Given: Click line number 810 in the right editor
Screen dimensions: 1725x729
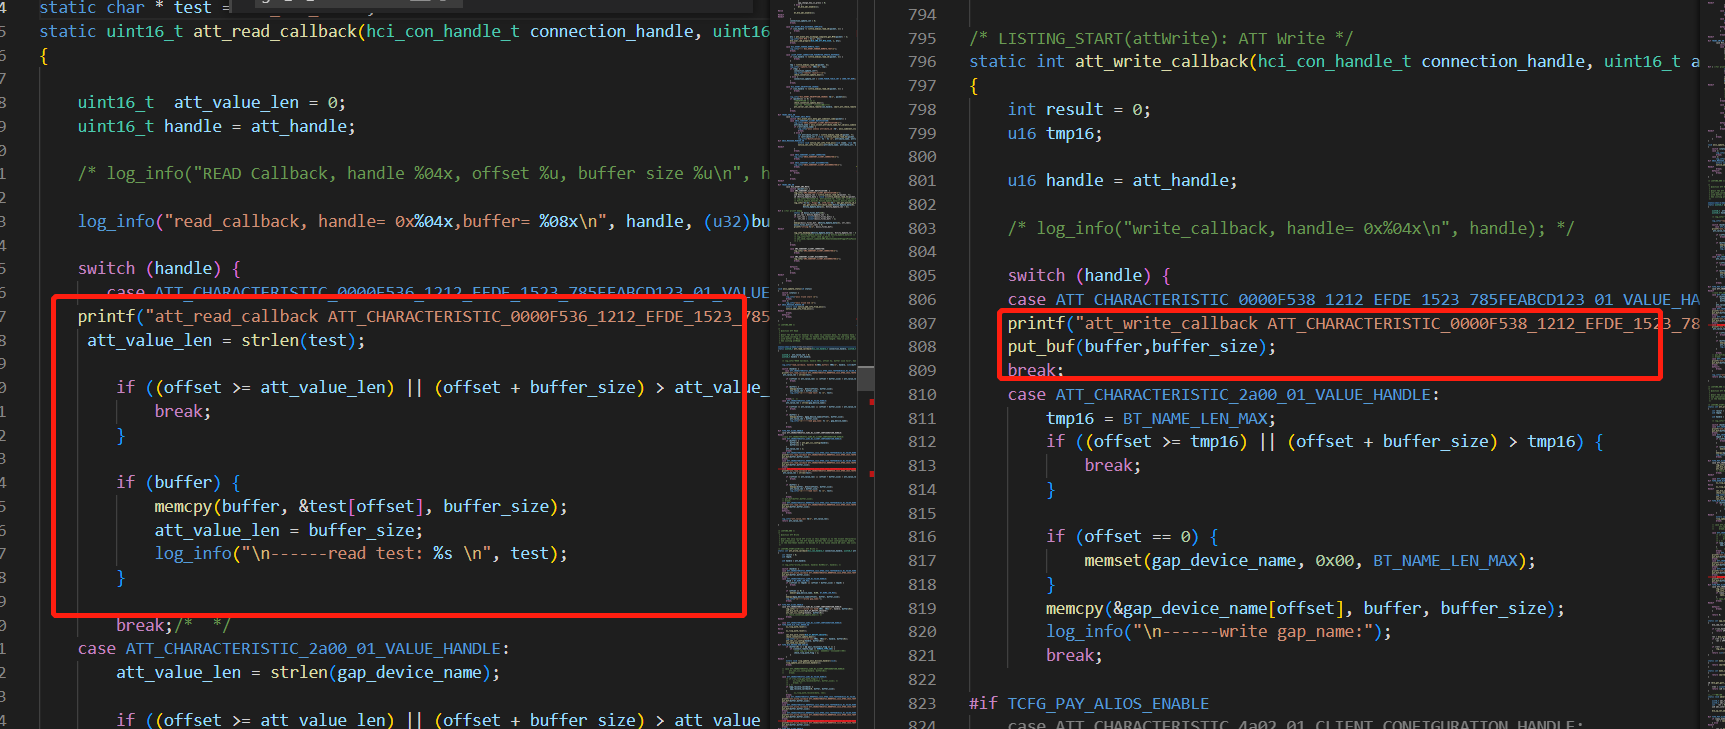Looking at the screenshot, I should coord(922,394).
